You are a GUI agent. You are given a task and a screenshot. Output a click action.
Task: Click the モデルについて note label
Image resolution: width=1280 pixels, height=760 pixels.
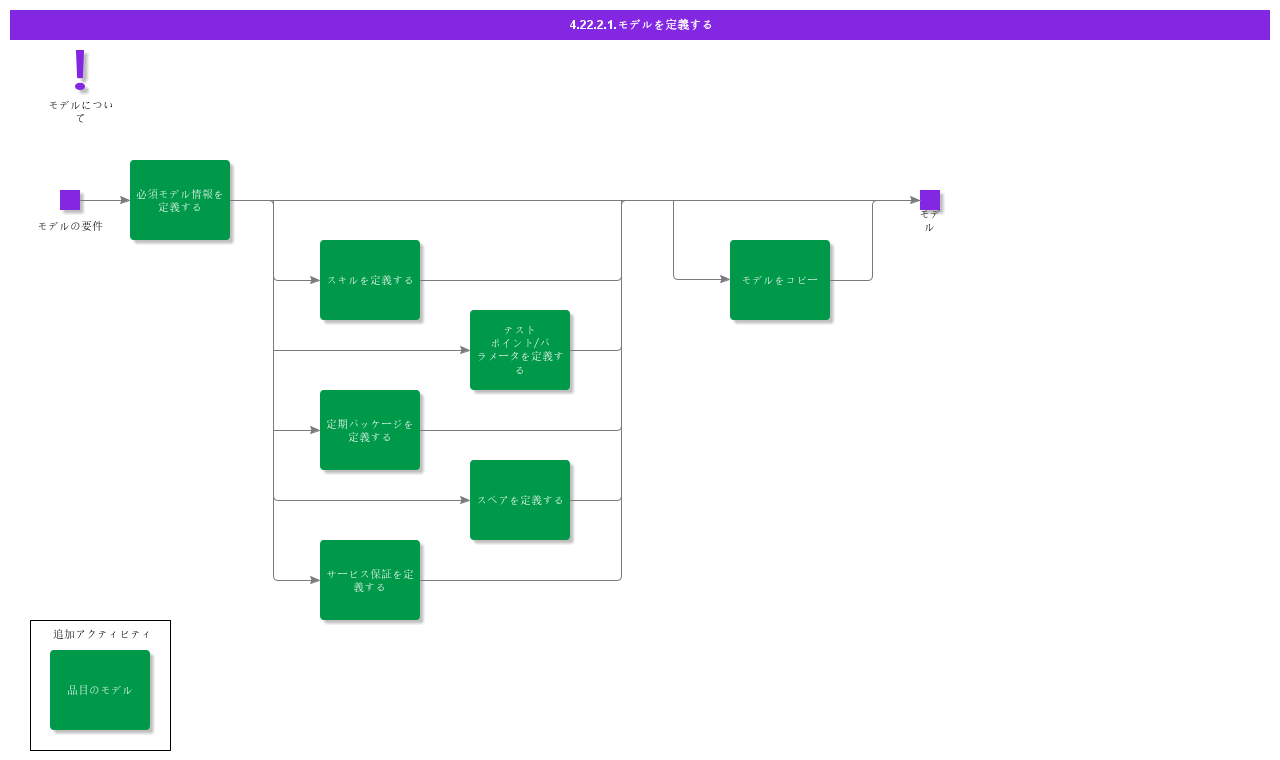click(x=81, y=111)
